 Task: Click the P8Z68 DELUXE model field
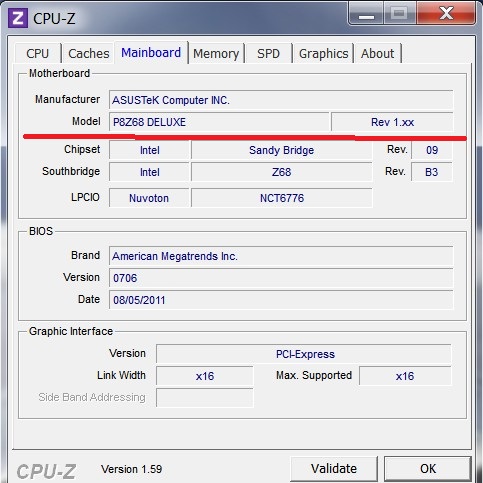point(219,122)
